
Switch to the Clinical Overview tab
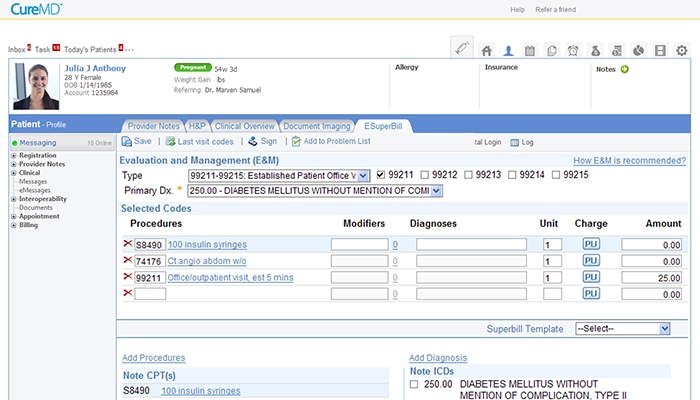click(x=243, y=126)
